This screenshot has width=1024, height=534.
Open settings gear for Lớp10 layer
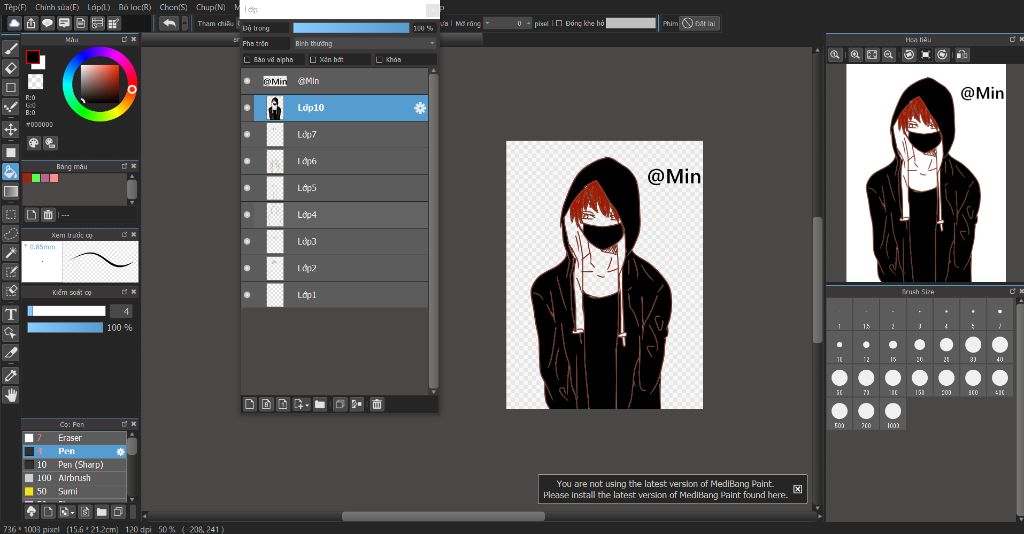pyautogui.click(x=420, y=108)
